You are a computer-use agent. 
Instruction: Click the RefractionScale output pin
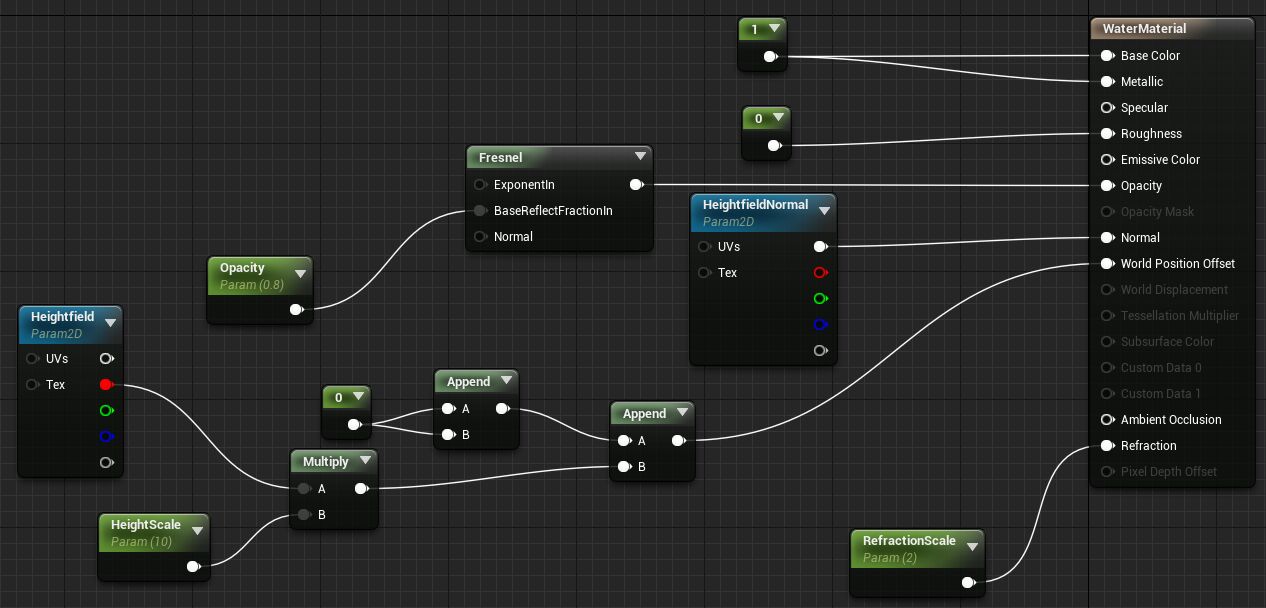(x=968, y=583)
